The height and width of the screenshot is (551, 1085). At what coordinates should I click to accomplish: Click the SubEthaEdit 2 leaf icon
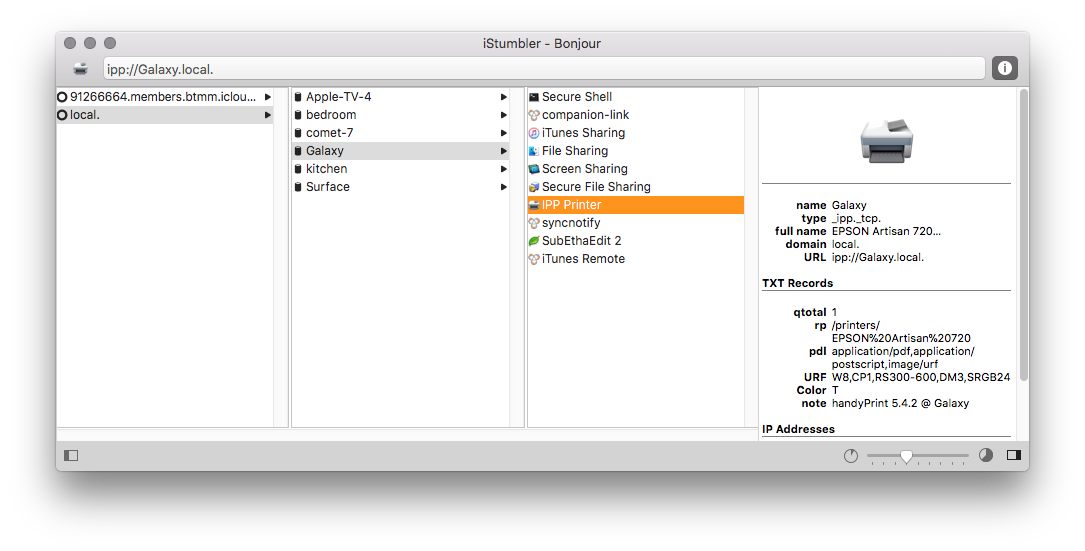coord(534,241)
